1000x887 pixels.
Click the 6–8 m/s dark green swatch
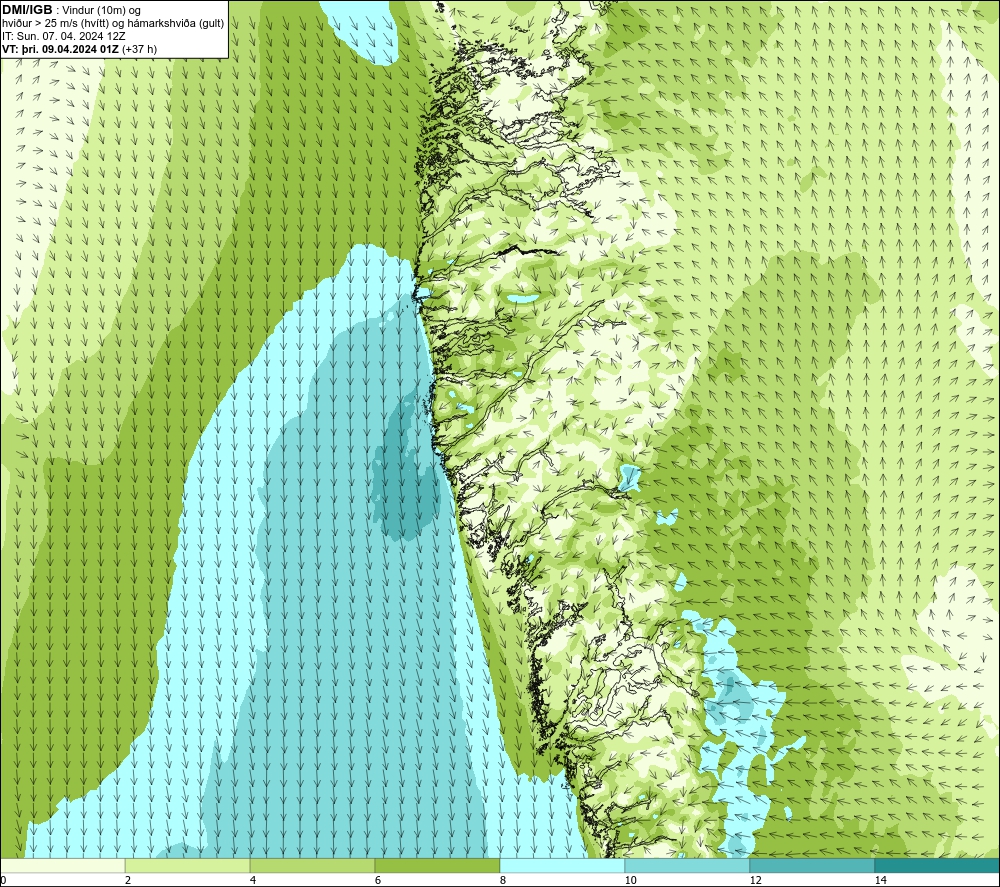pos(438,865)
